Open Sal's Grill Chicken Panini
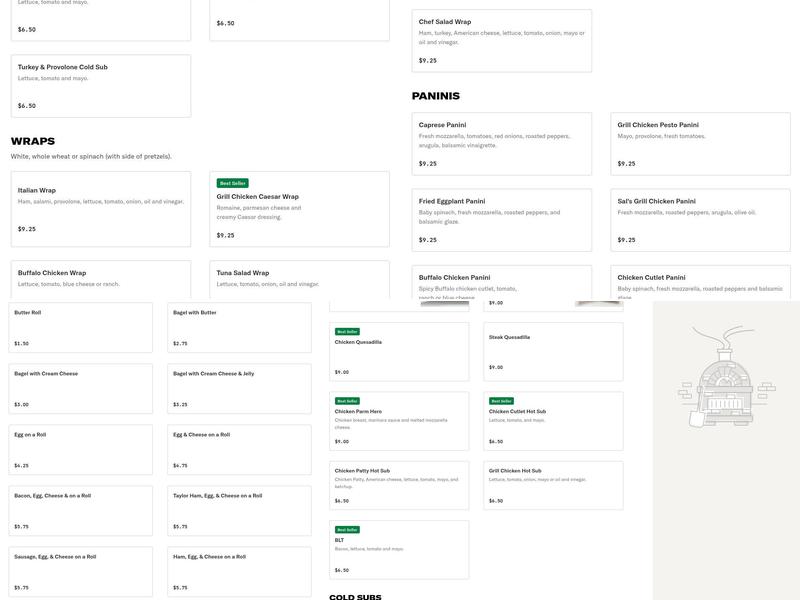The image size is (800, 600). 700,219
